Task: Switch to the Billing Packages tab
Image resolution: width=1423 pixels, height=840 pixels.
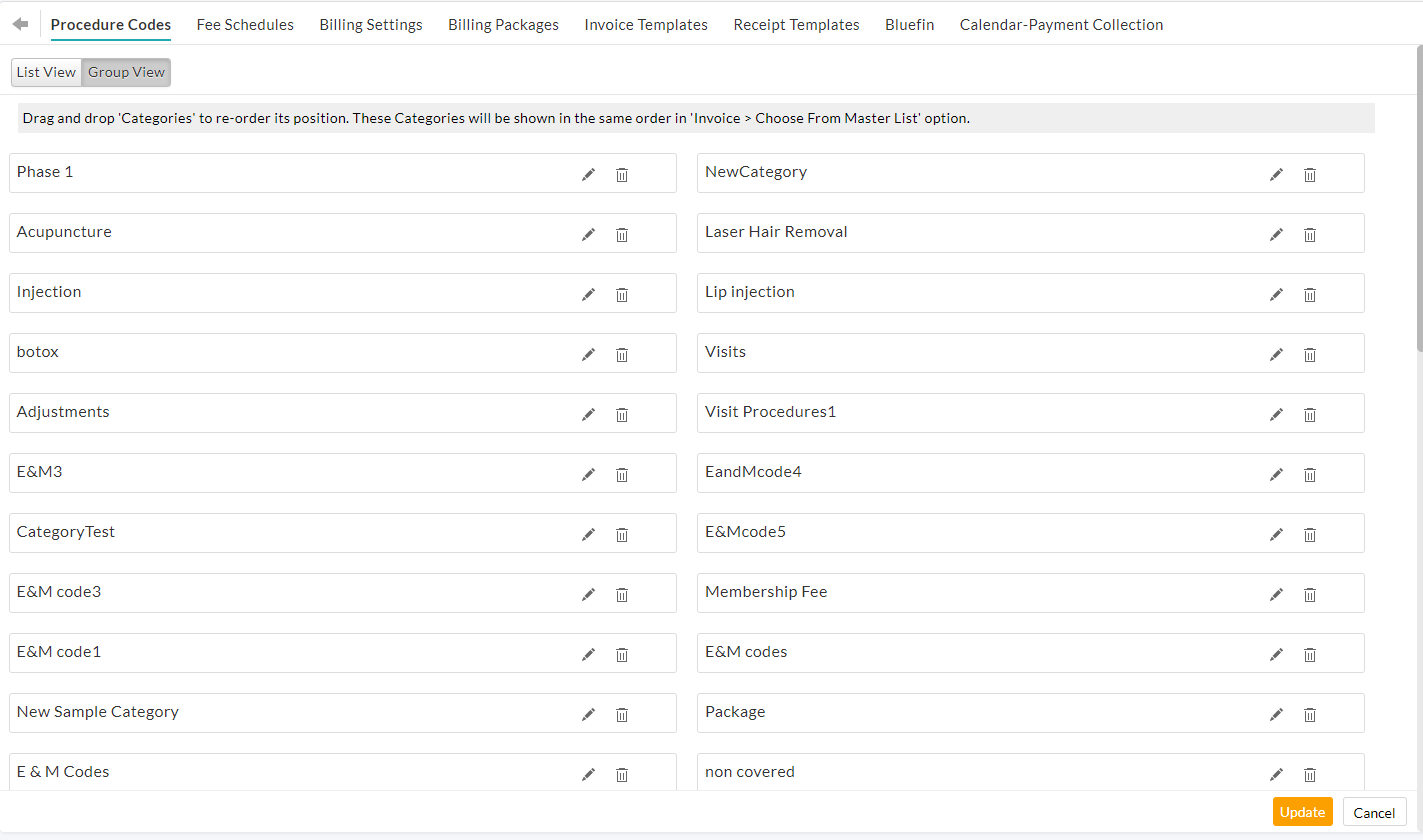Action: tap(503, 24)
